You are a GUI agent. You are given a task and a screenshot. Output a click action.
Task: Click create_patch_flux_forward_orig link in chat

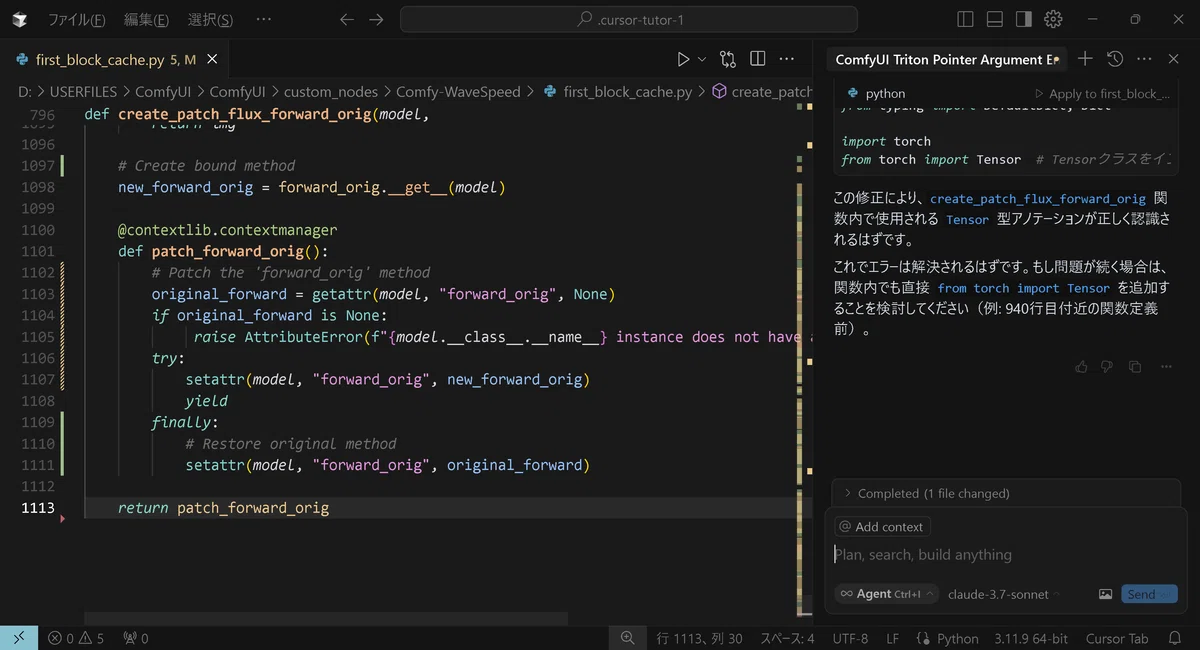coord(1038,199)
